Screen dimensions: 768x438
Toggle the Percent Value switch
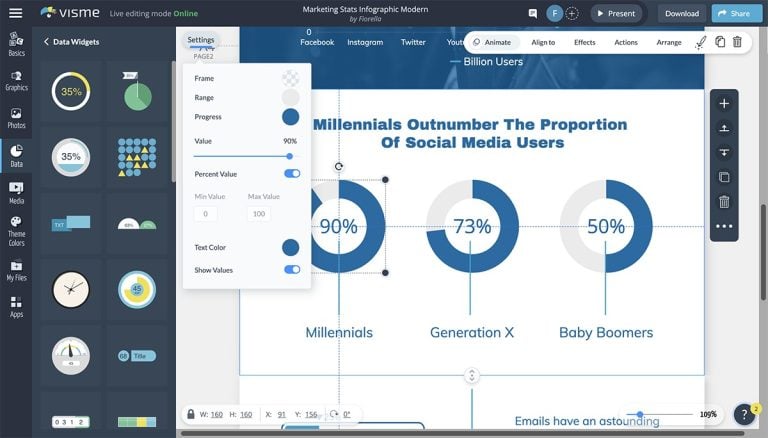tap(292, 174)
